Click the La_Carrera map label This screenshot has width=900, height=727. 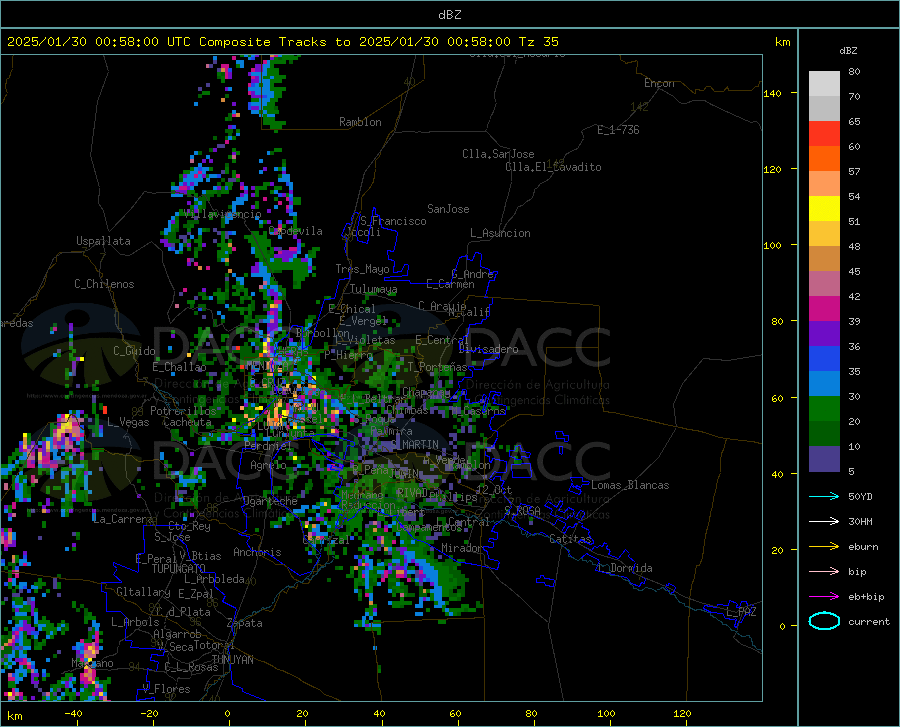(x=123, y=519)
